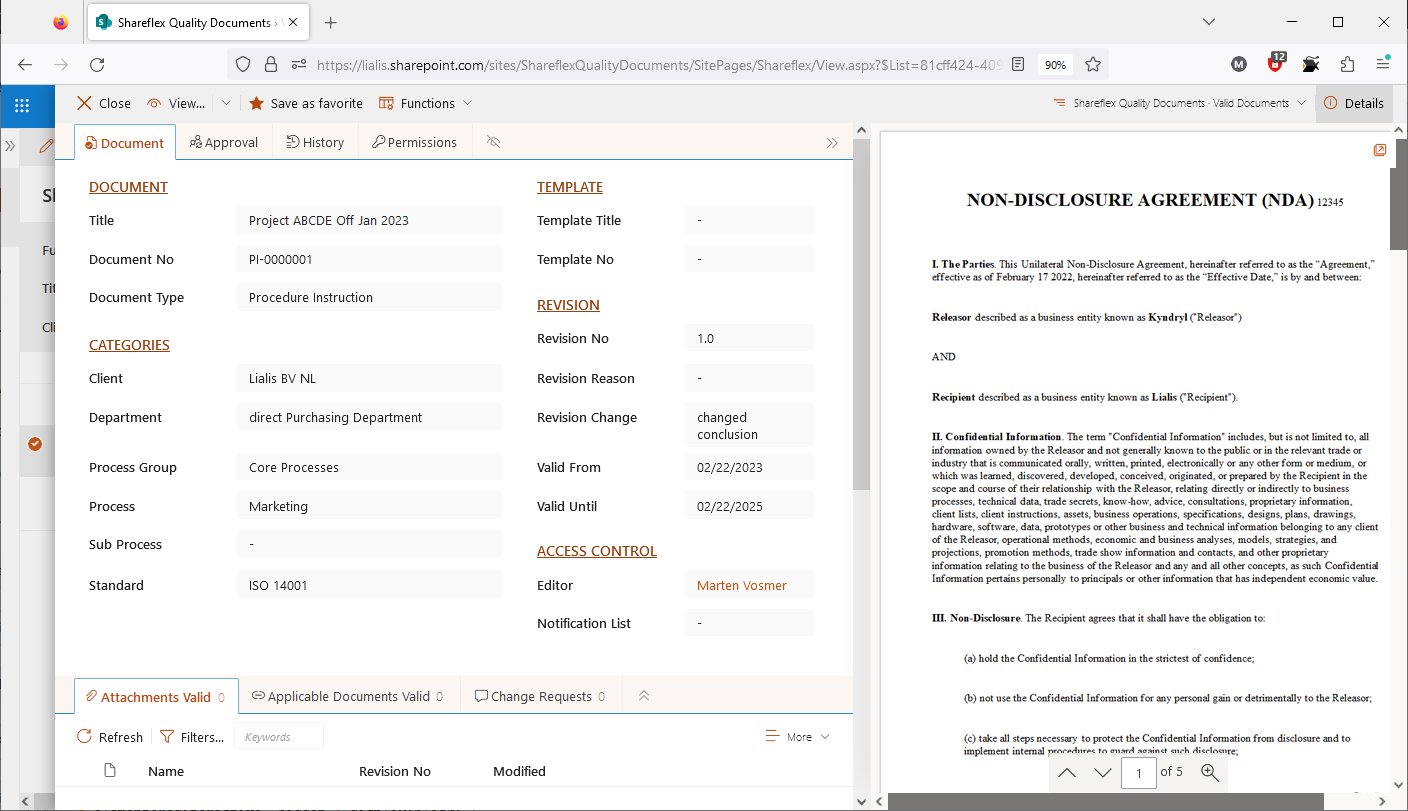Image resolution: width=1408 pixels, height=811 pixels.
Task: Sort by Modified column header
Action: click(x=519, y=771)
